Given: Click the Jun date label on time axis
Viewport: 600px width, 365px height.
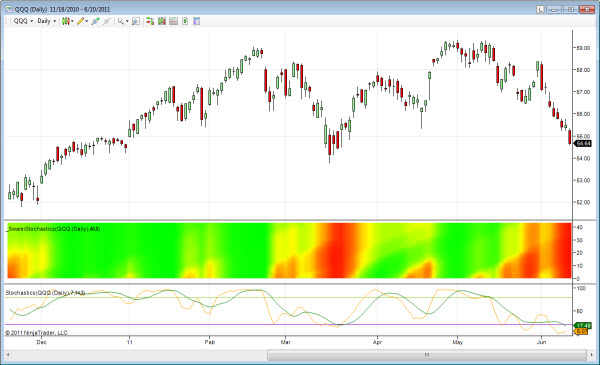Looking at the screenshot, I should click(x=541, y=342).
